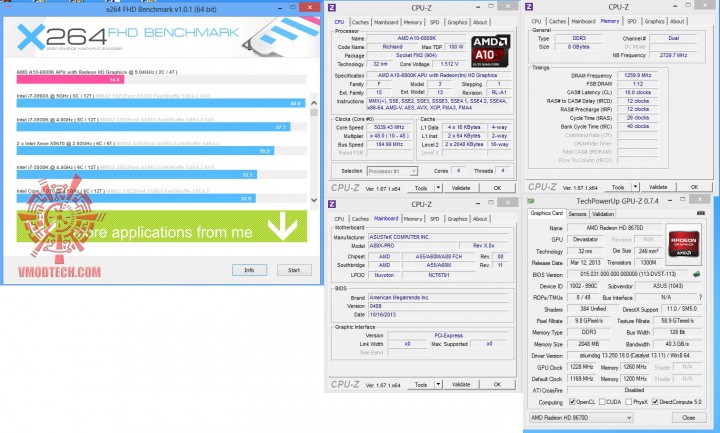
Task: Open the Processor #1 selection dropdown
Action: click(x=392, y=171)
